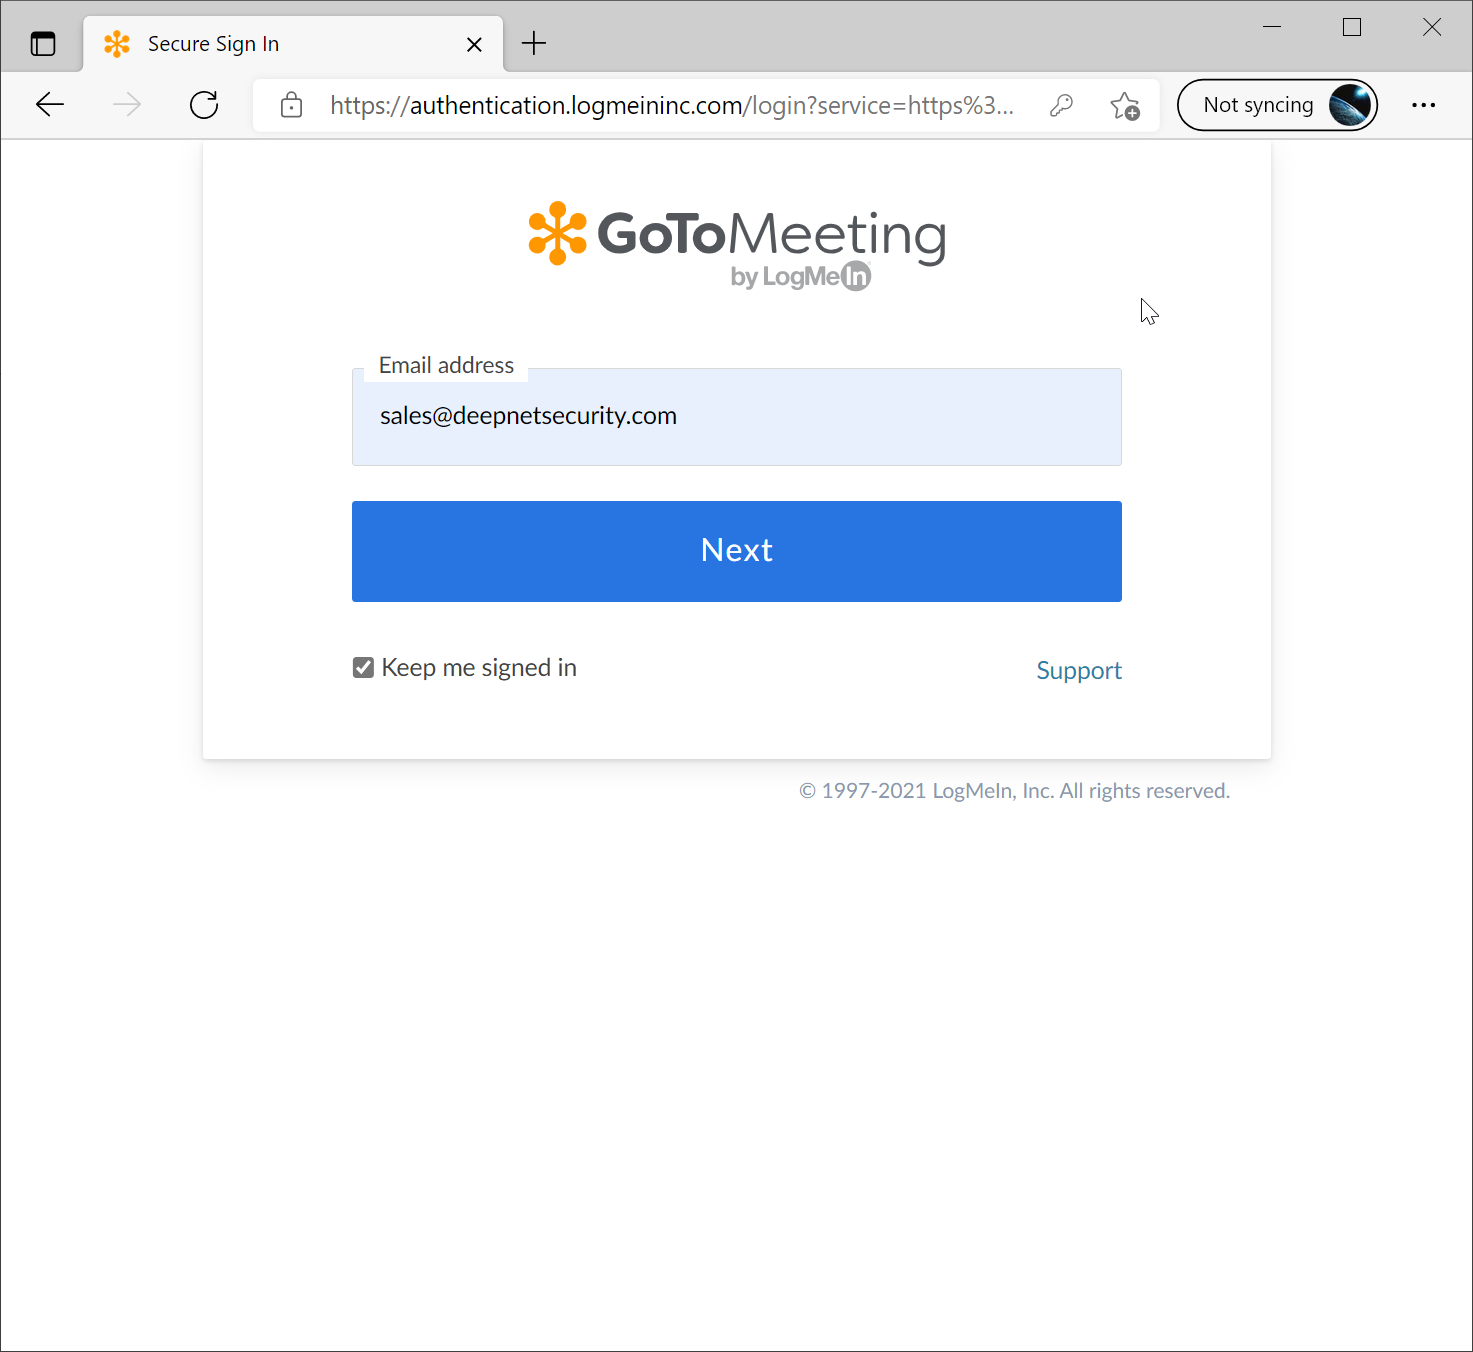Go back to the previous page
This screenshot has width=1473, height=1352.
[x=50, y=105]
